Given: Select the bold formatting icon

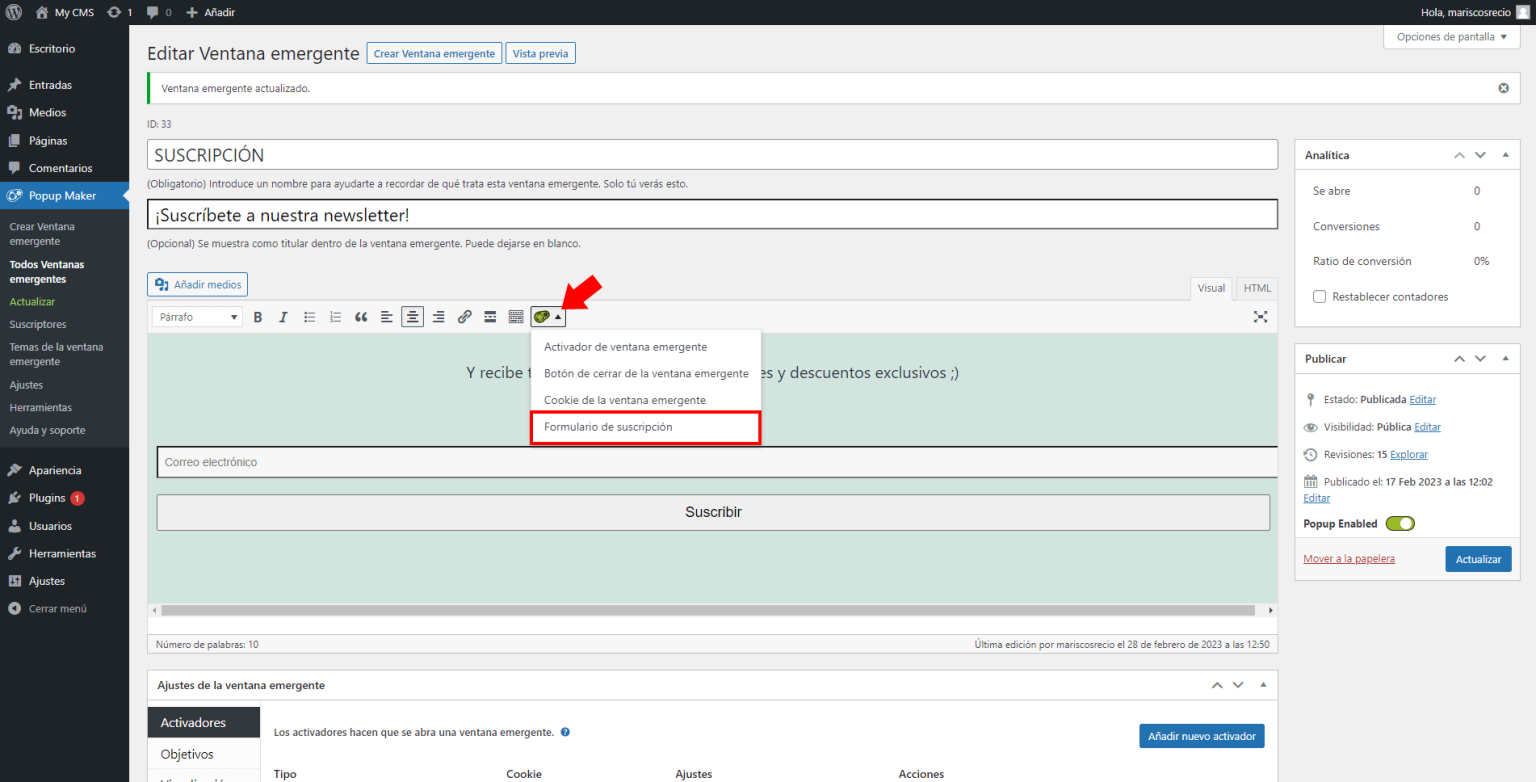Looking at the screenshot, I should tap(258, 317).
